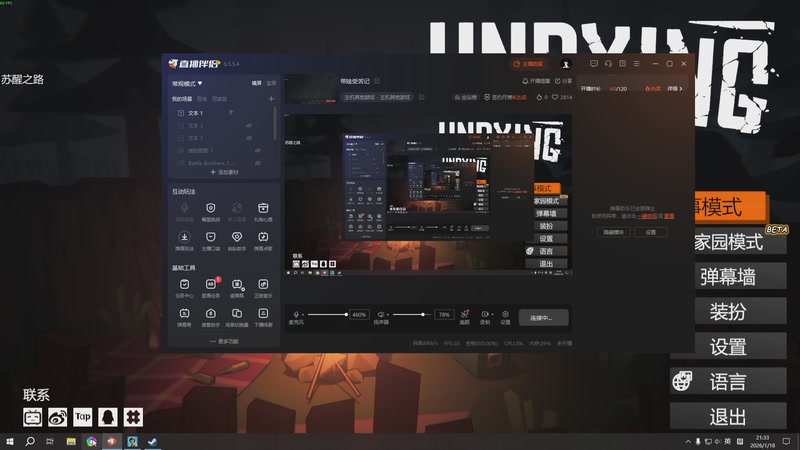Open the QQ penguin contact icon in the game
Image resolution: width=800 pixels, height=450 pixels.
pos(108,417)
